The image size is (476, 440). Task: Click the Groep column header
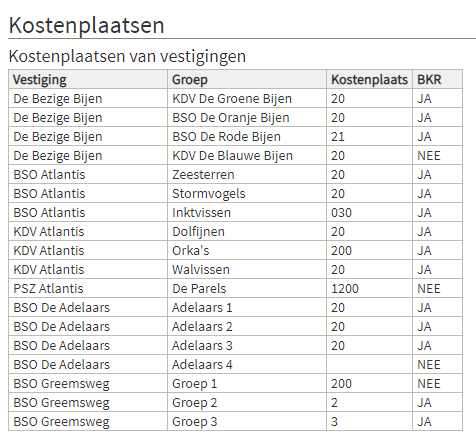click(x=247, y=79)
